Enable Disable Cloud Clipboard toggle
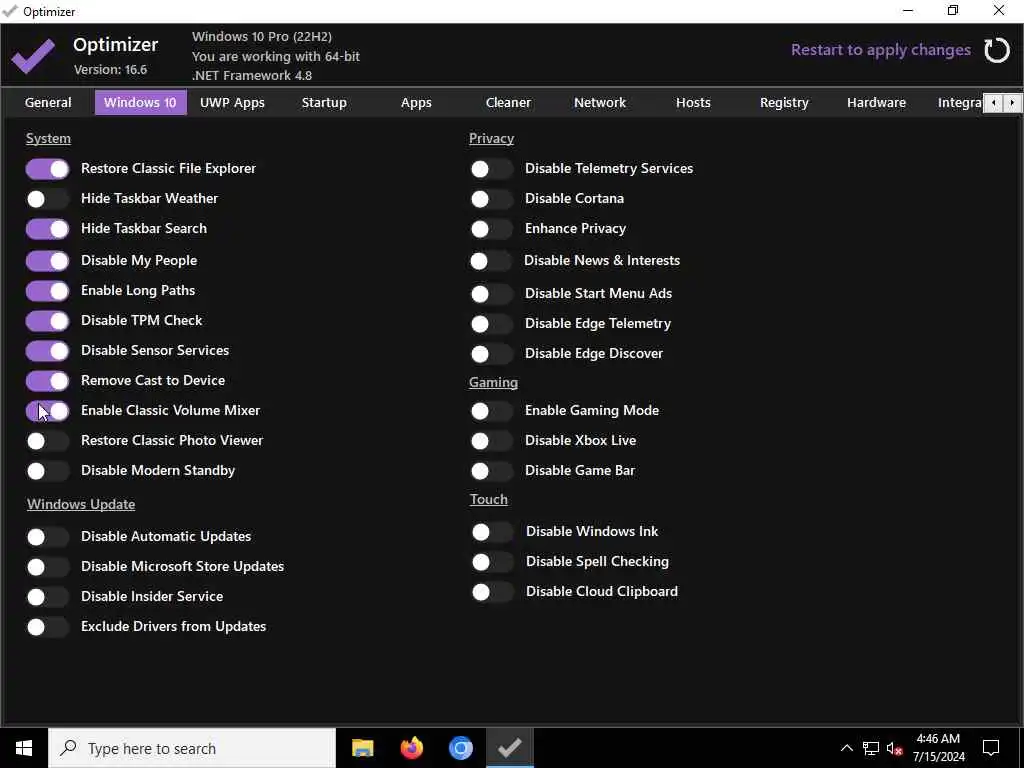The width and height of the screenshot is (1024, 768). [492, 592]
